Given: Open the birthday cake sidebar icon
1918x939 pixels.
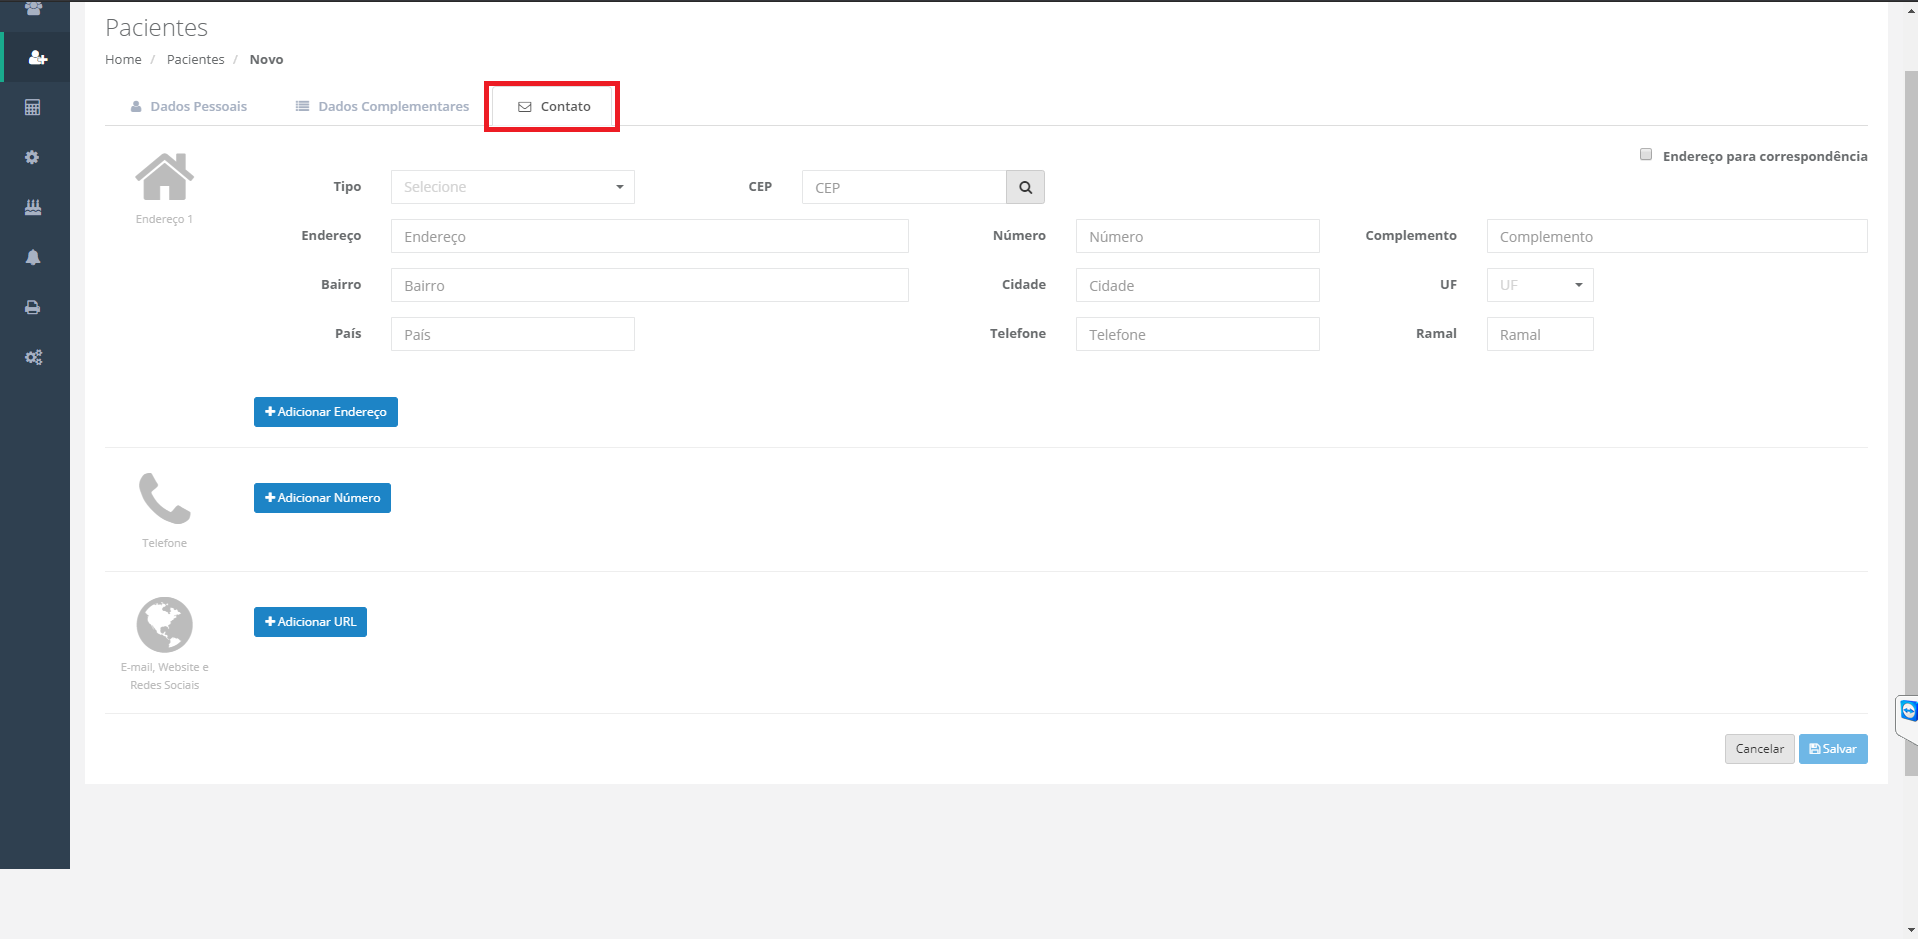Looking at the screenshot, I should click(x=33, y=208).
